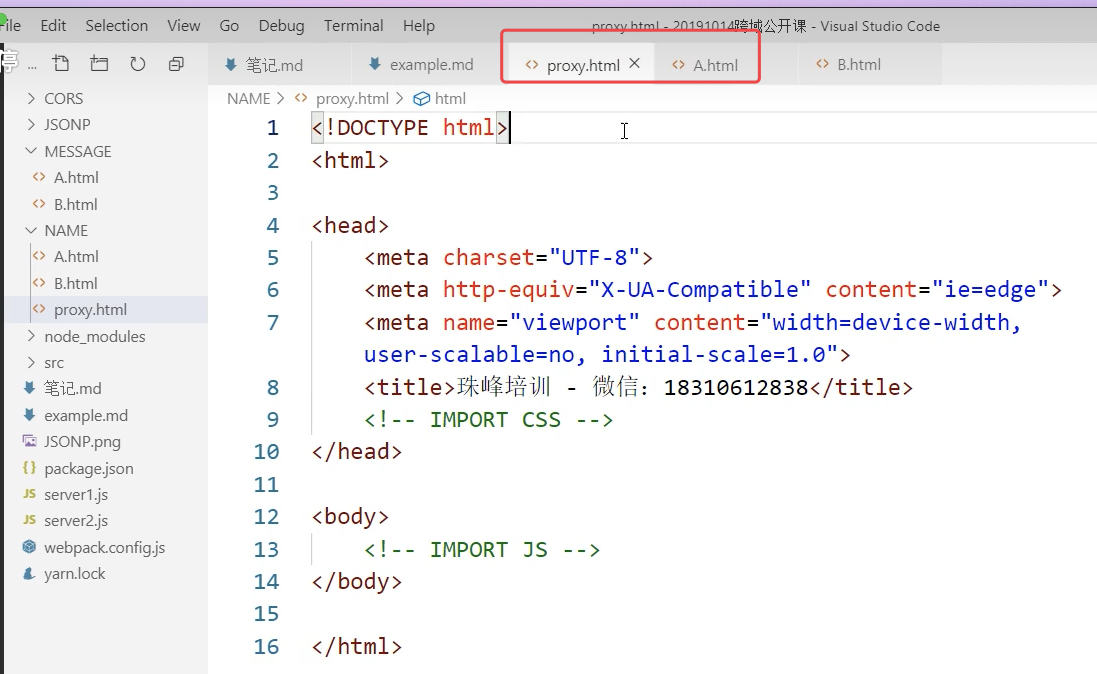Switch to the example.md tab
This screenshot has width=1097, height=674.
click(421, 64)
